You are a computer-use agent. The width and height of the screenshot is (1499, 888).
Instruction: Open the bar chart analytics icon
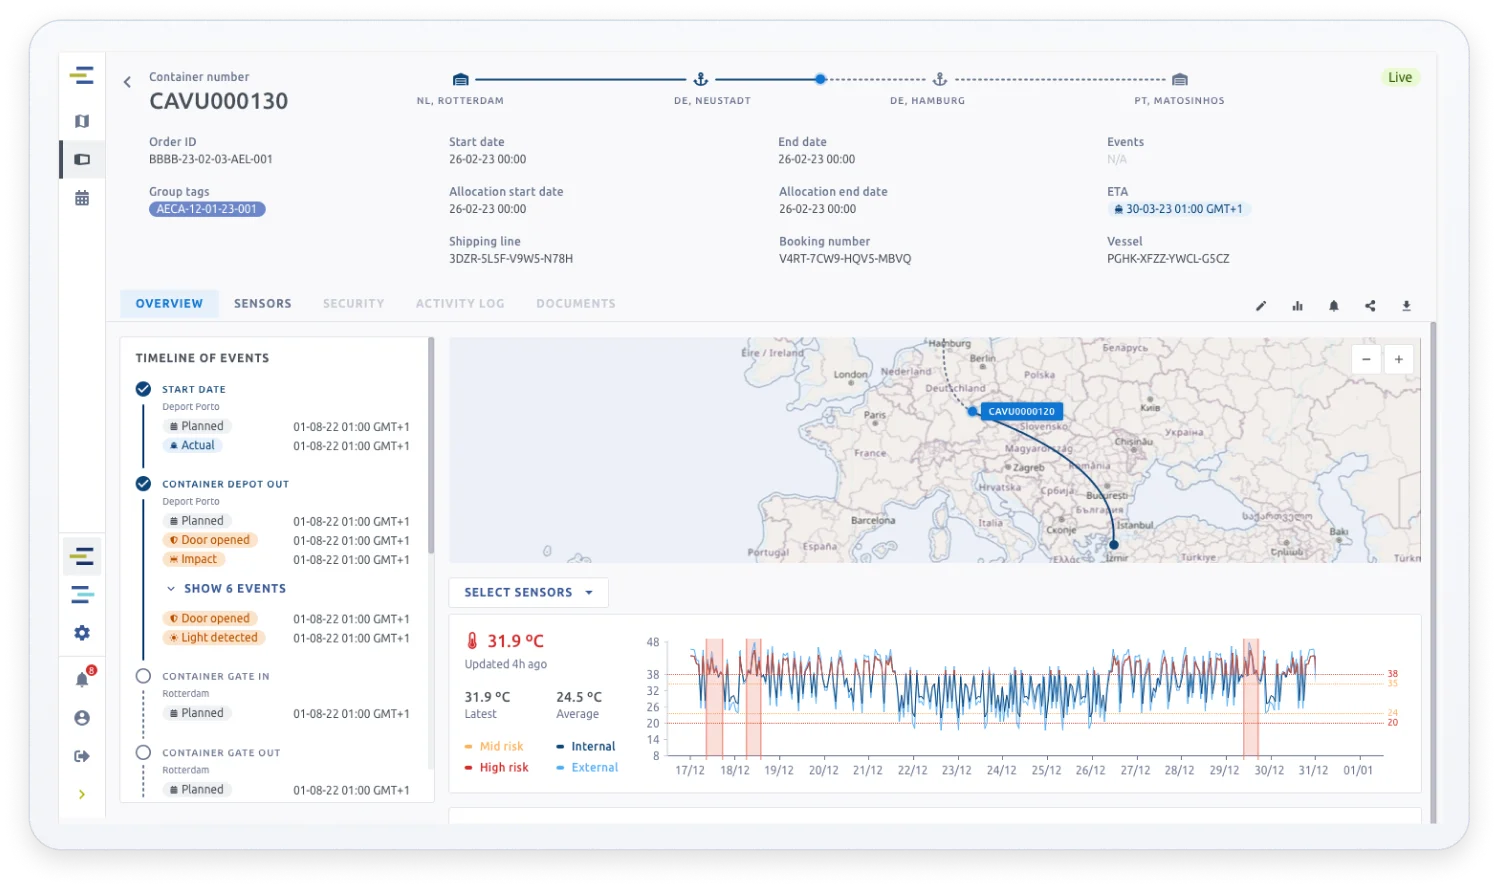point(1297,306)
